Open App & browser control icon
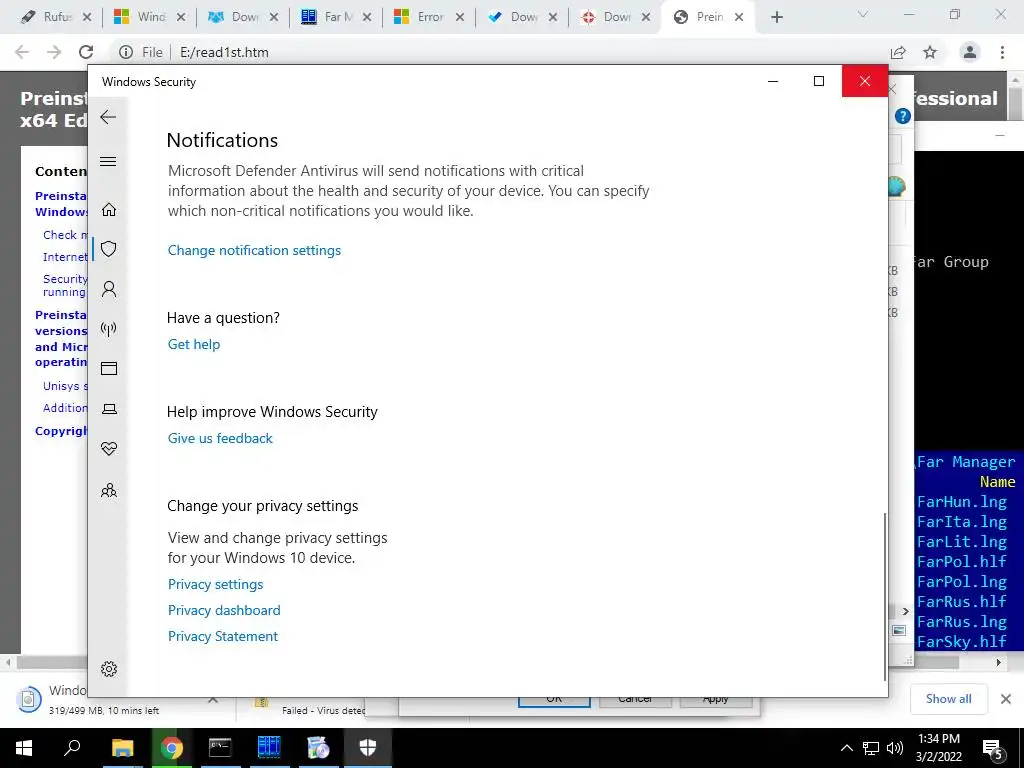1024x768 pixels. [109, 368]
